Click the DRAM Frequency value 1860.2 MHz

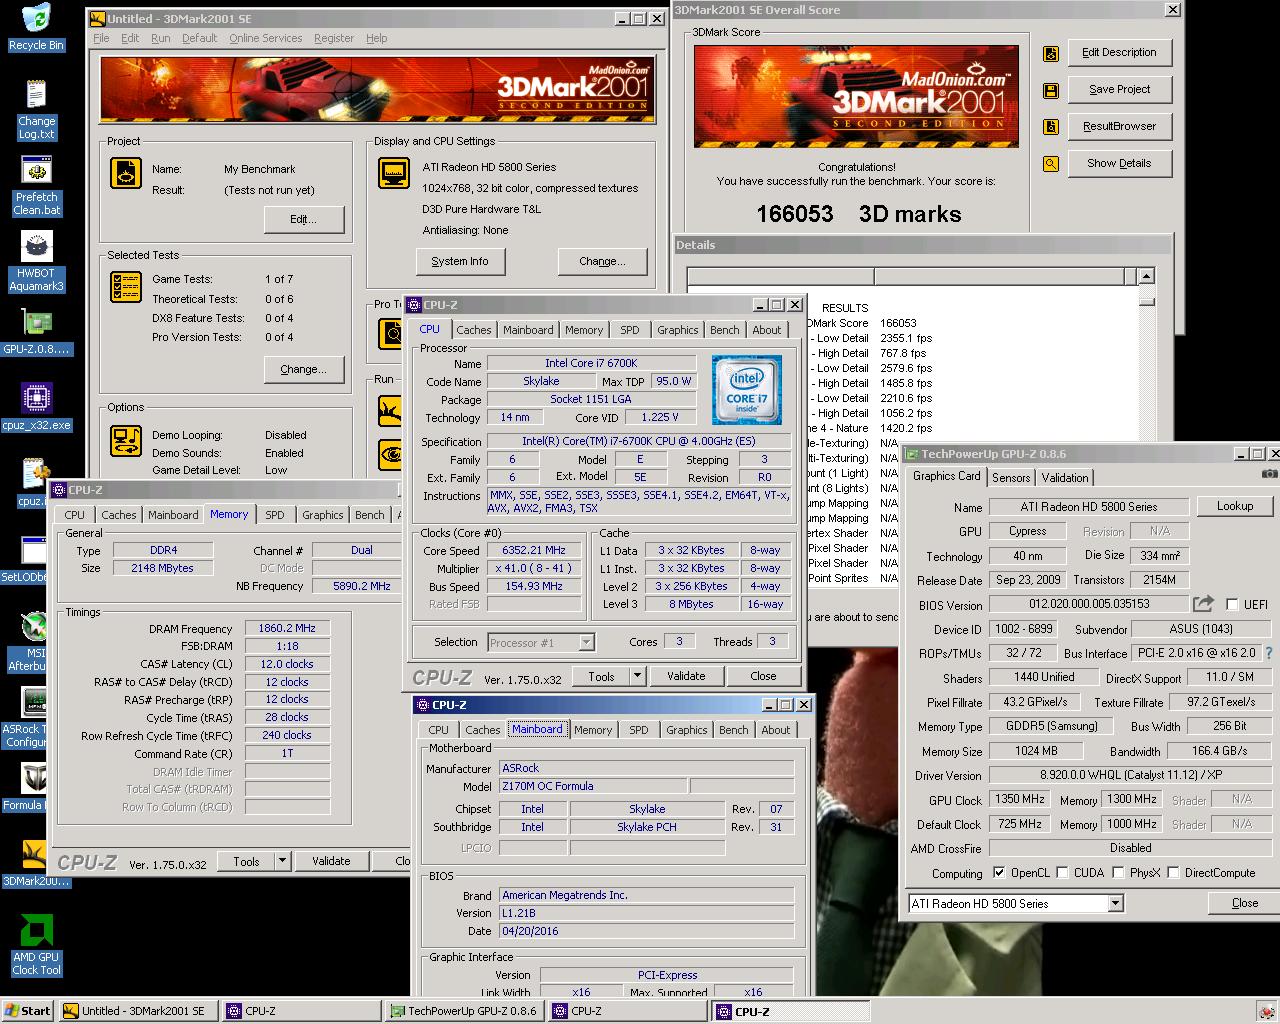(287, 629)
